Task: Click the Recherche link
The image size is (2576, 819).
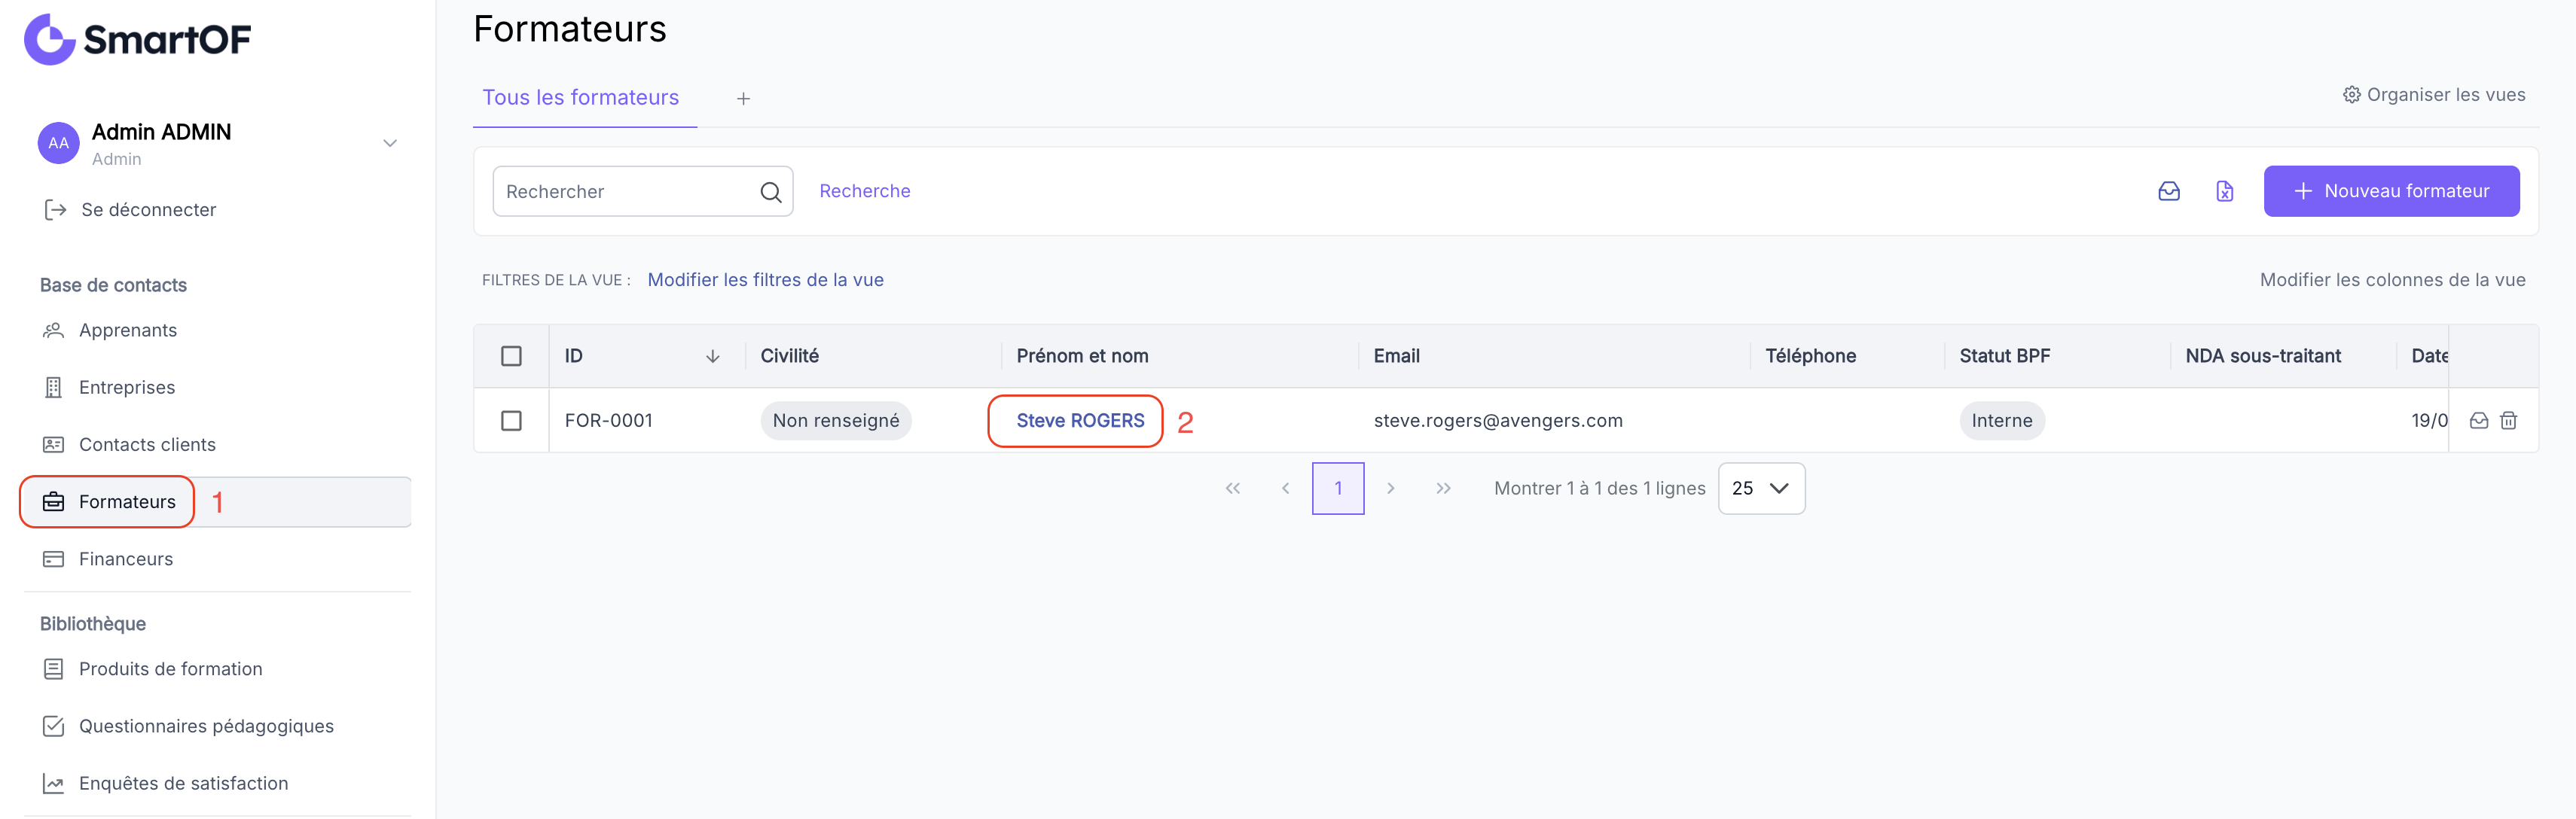Action: pos(864,191)
